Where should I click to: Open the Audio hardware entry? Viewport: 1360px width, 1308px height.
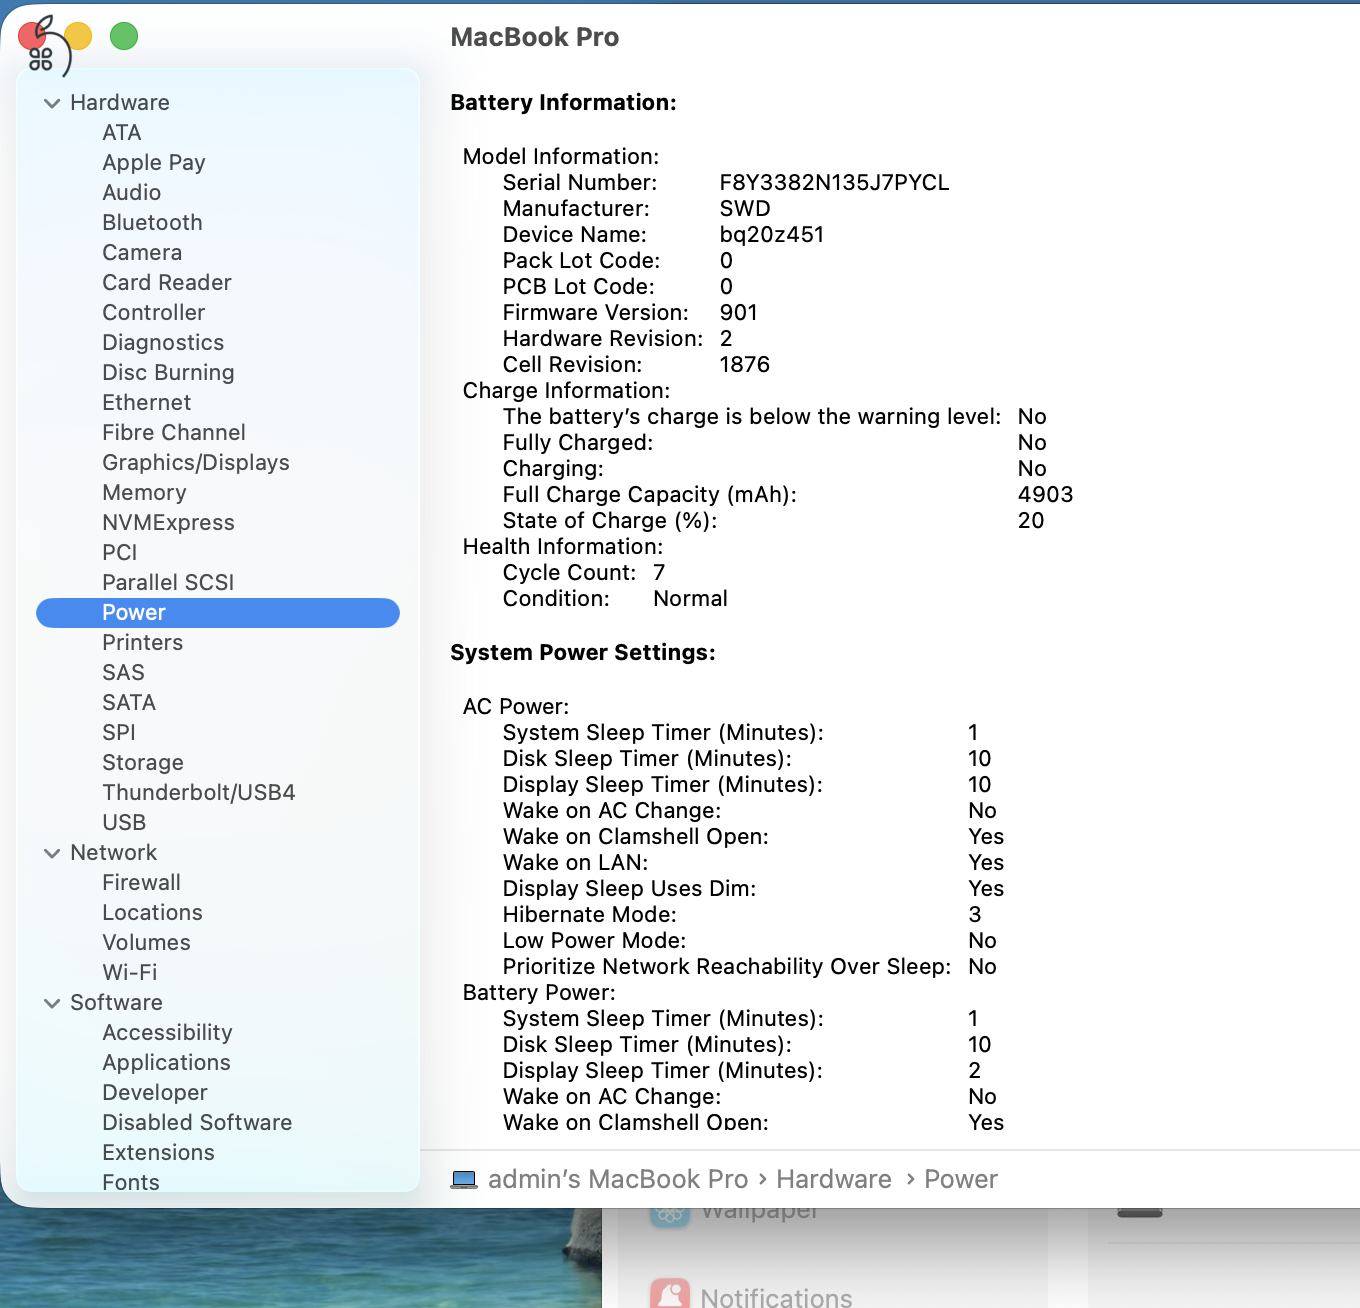132,193
